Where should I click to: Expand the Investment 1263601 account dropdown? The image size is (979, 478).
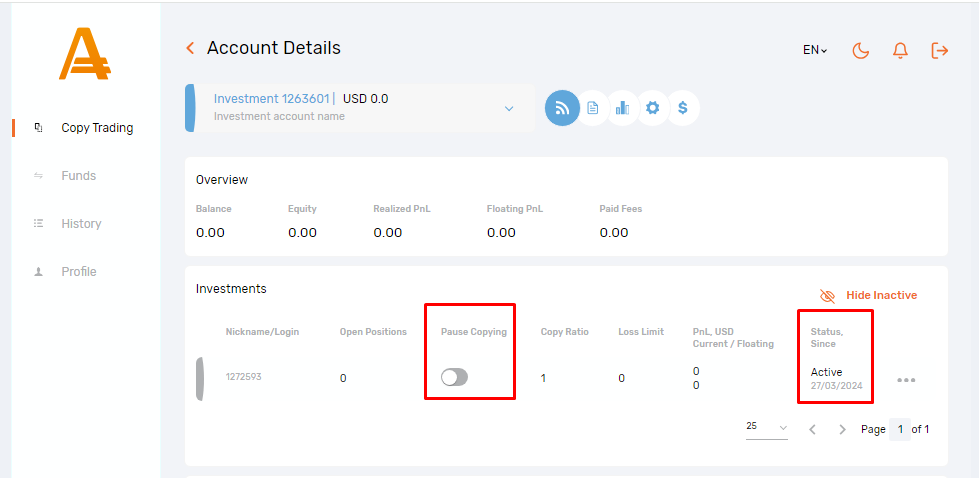[508, 108]
